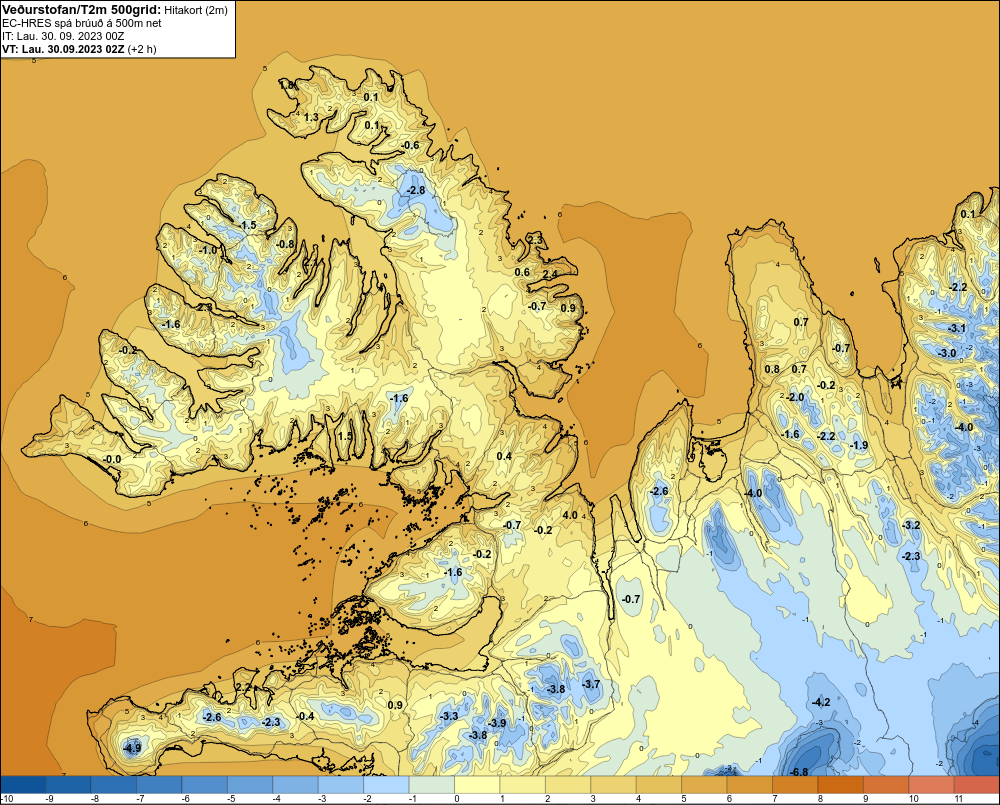Screen dimensions: 1000x805
Task: Click the "5" label on the color scale
Action: pyautogui.click(x=683, y=799)
